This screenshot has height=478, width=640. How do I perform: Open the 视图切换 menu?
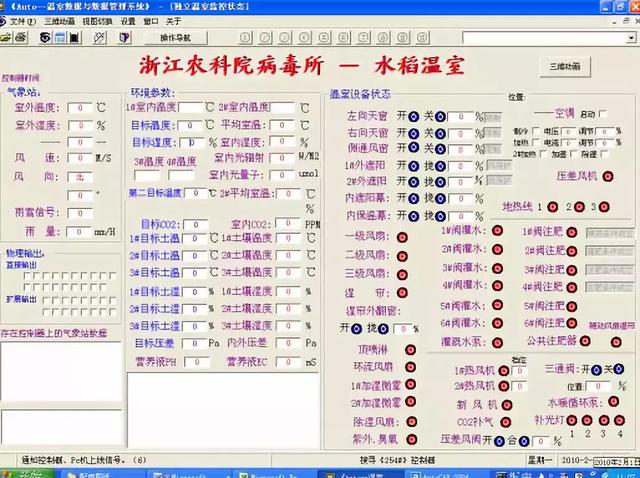[x=98, y=20]
